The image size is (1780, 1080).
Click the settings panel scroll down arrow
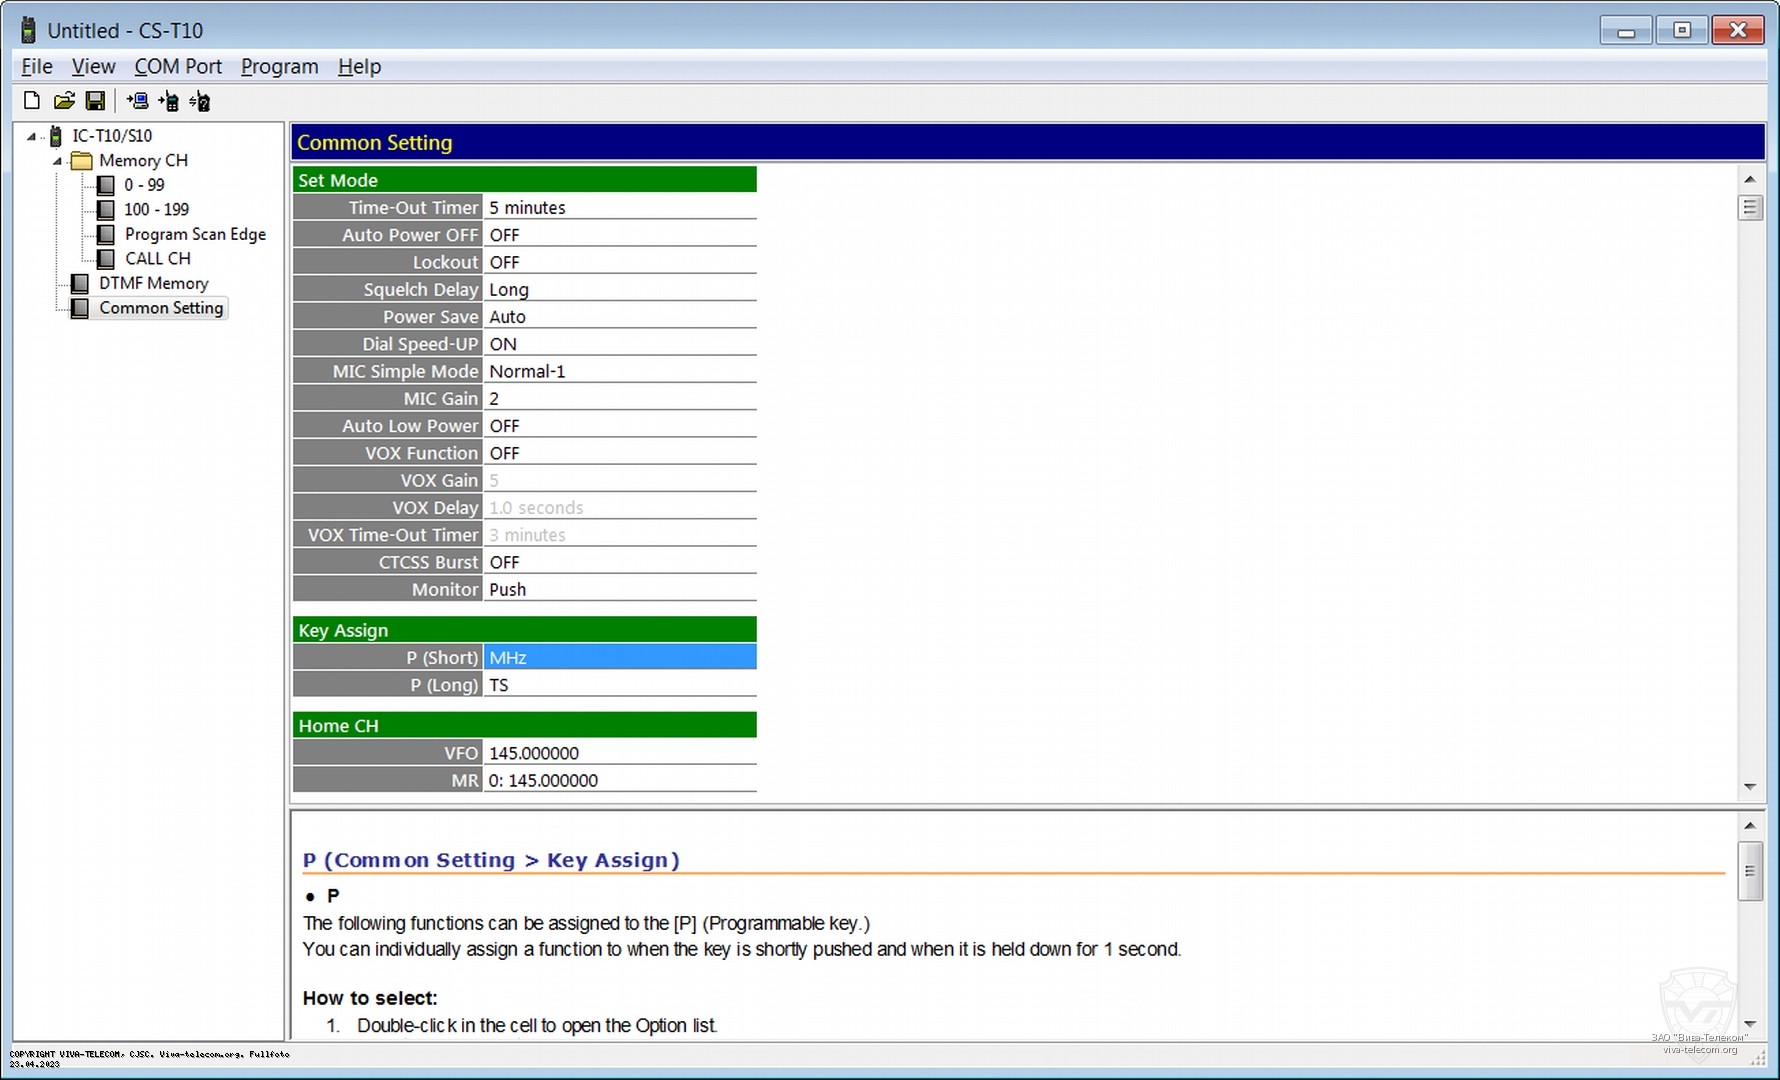point(1749,787)
